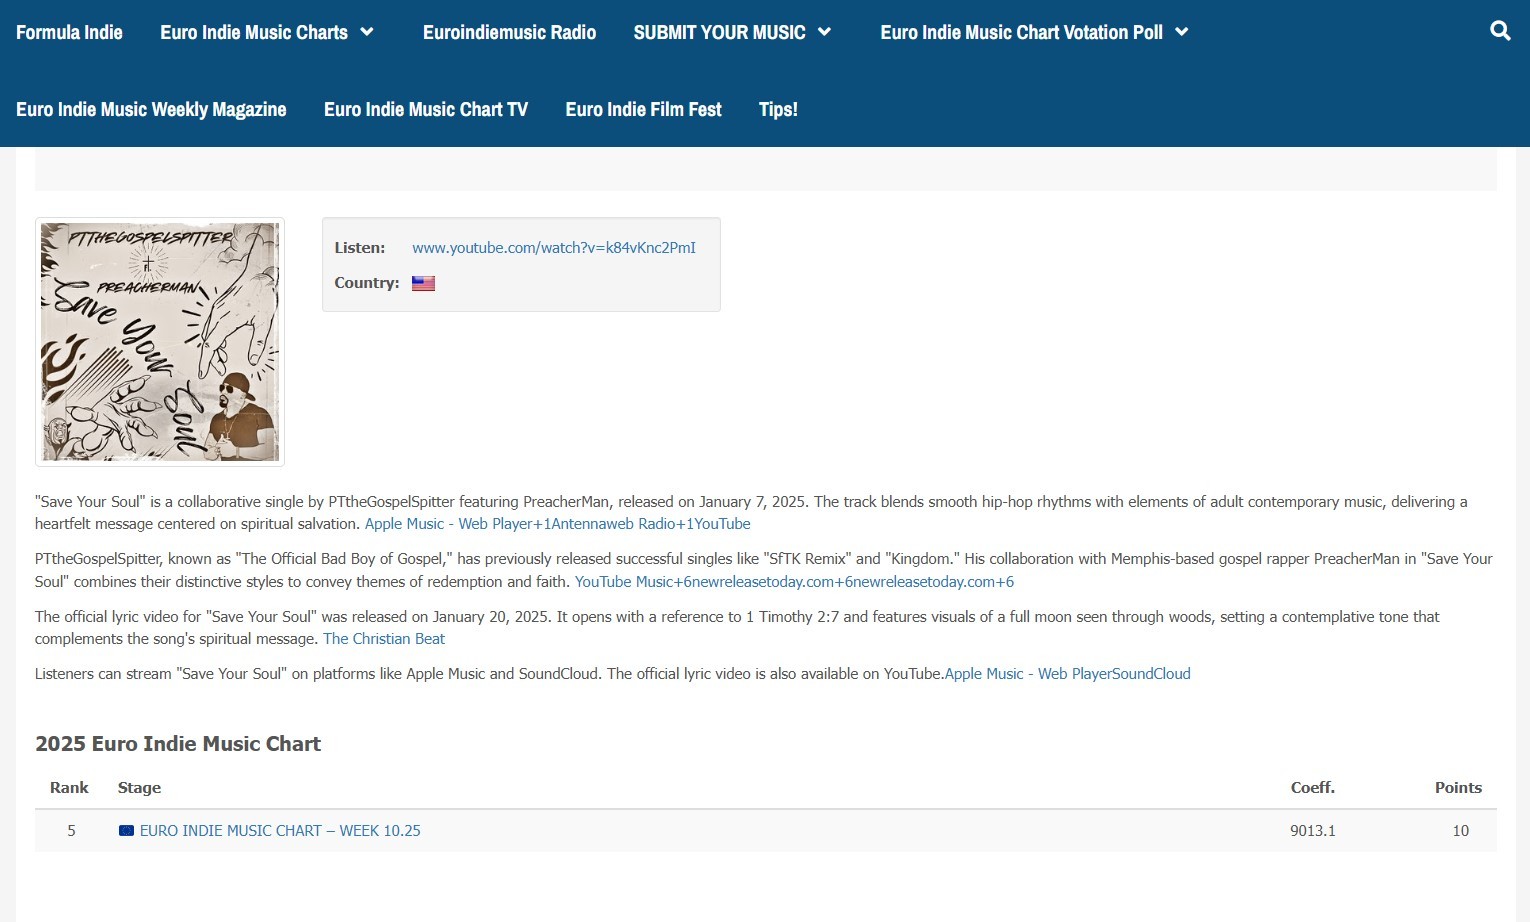
Task: Expand the Euro Indie Music Charts chevron
Action: [367, 32]
